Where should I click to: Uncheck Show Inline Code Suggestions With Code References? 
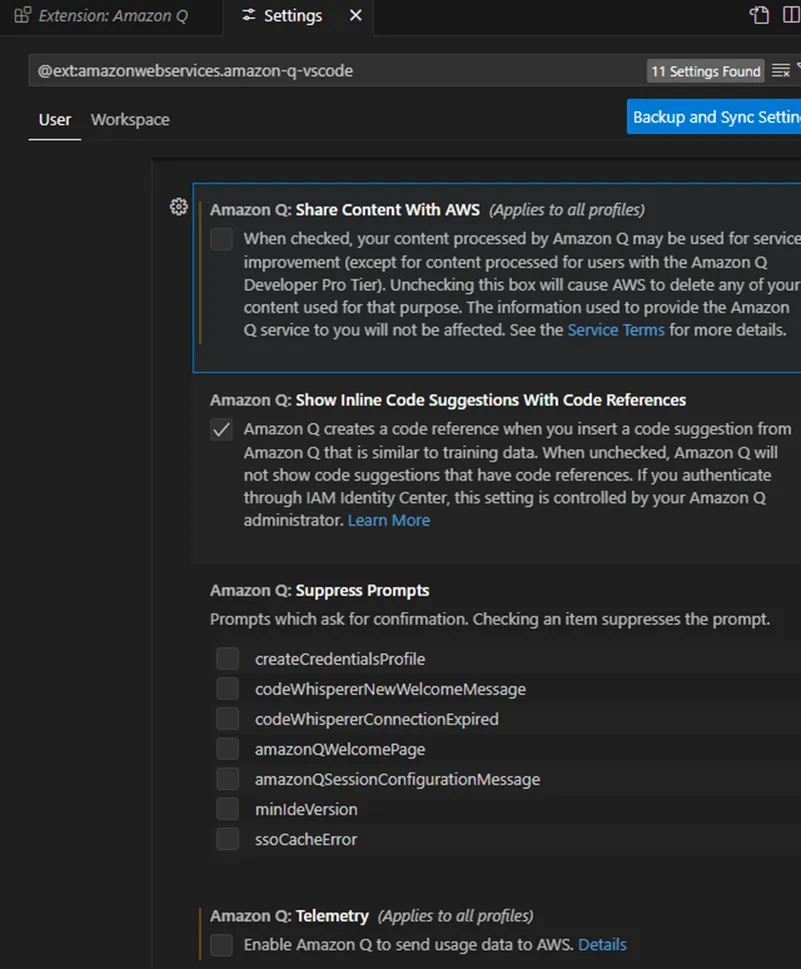tap(221, 429)
